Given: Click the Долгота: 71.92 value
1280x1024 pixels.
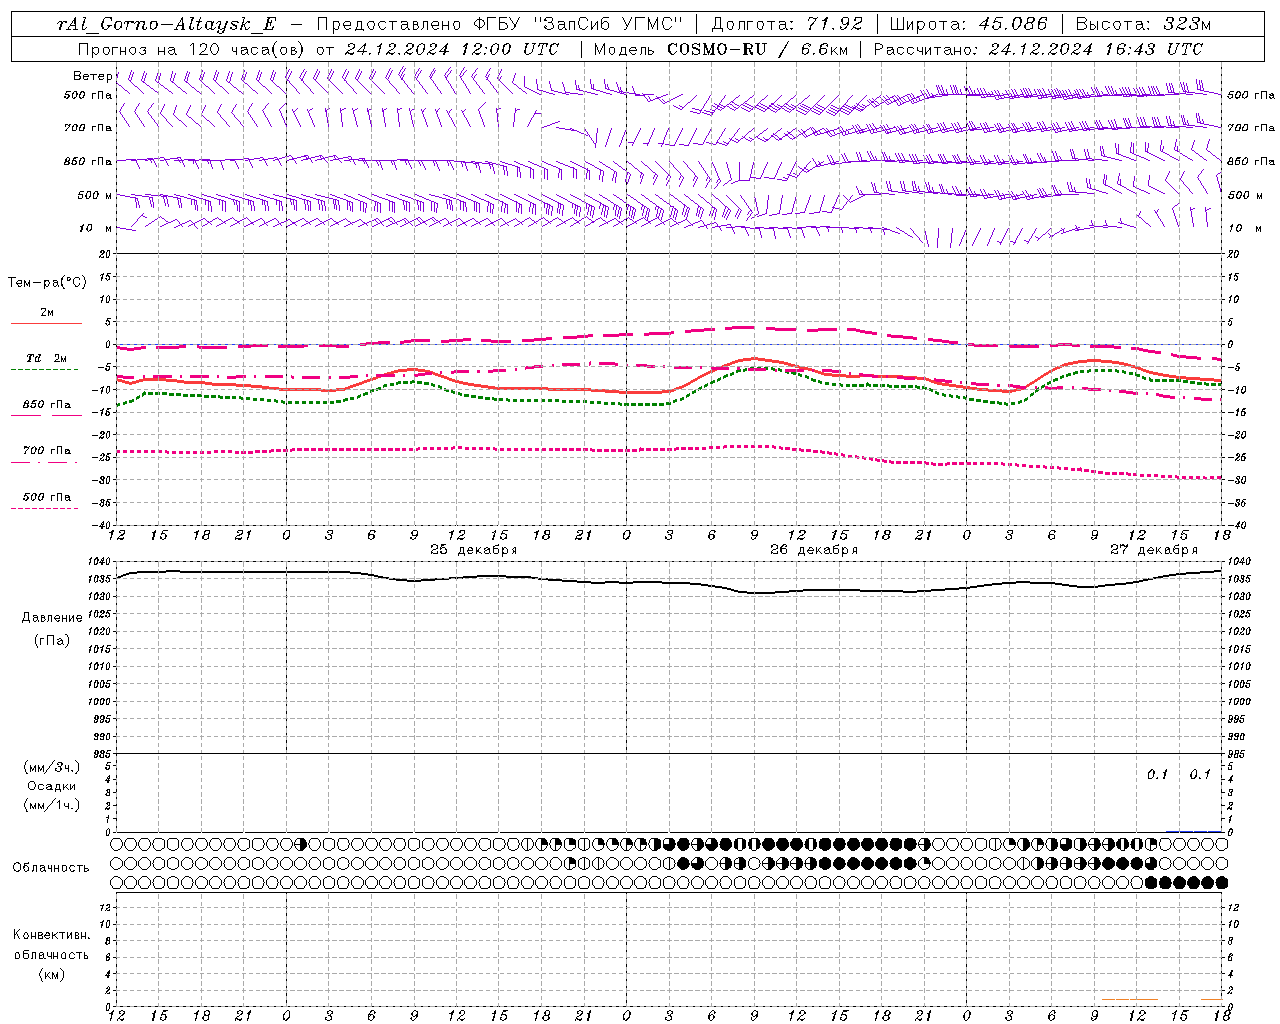Looking at the screenshot, I should pyautogui.click(x=787, y=24).
